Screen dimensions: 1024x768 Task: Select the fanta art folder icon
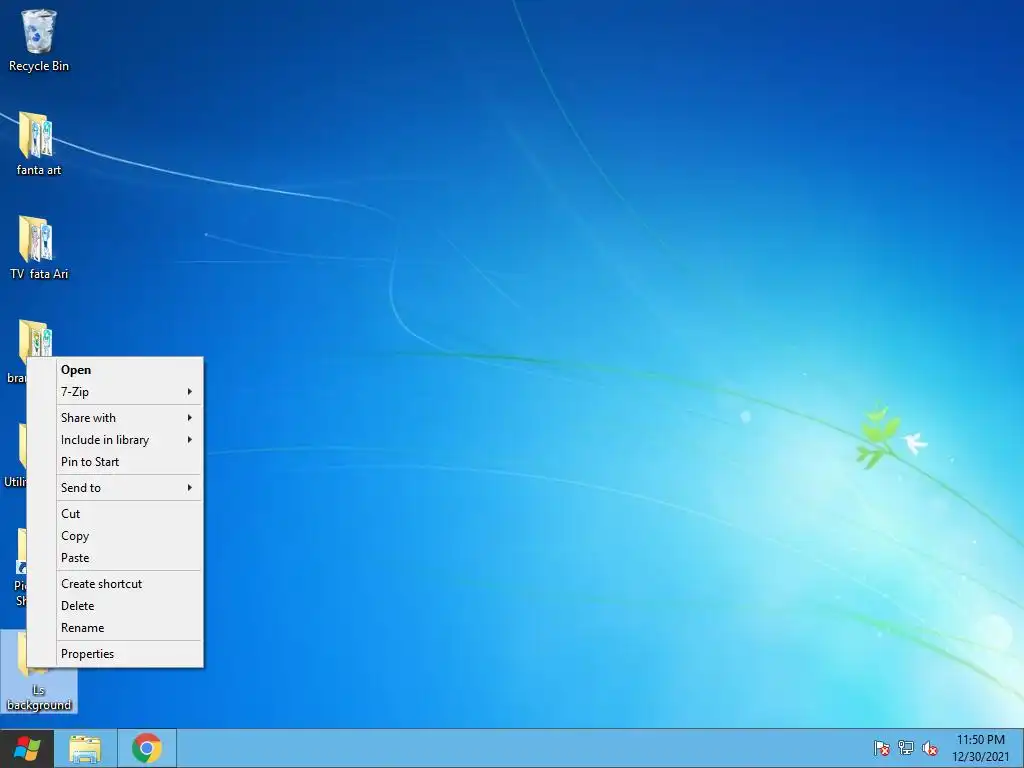tap(36, 135)
